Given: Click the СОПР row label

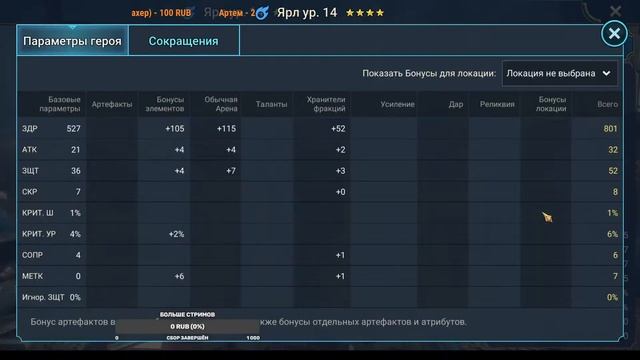Looking at the screenshot, I should coord(32,255).
